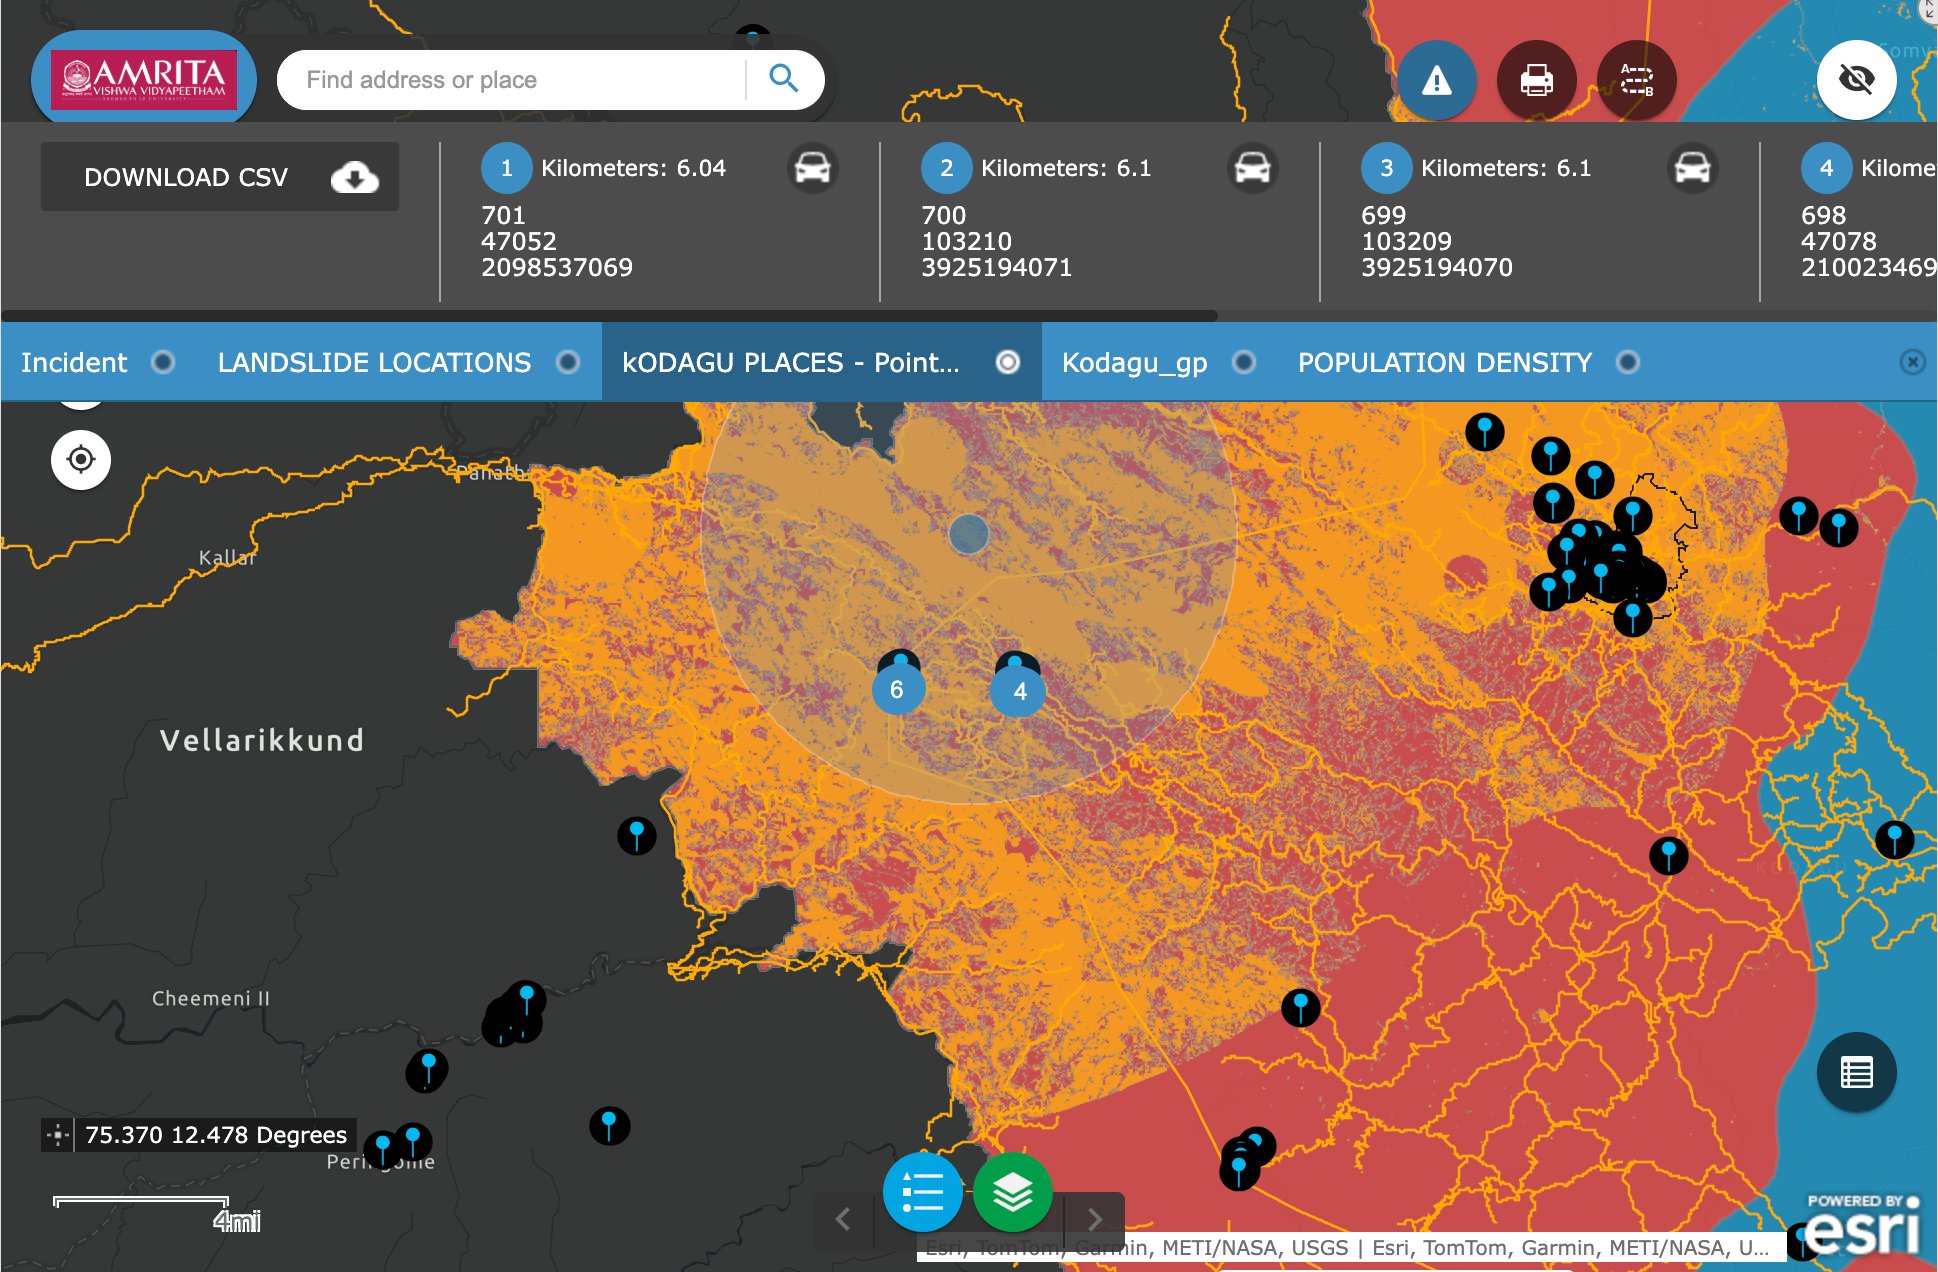
Task: Click the Esri logo
Action: click(x=1862, y=1225)
